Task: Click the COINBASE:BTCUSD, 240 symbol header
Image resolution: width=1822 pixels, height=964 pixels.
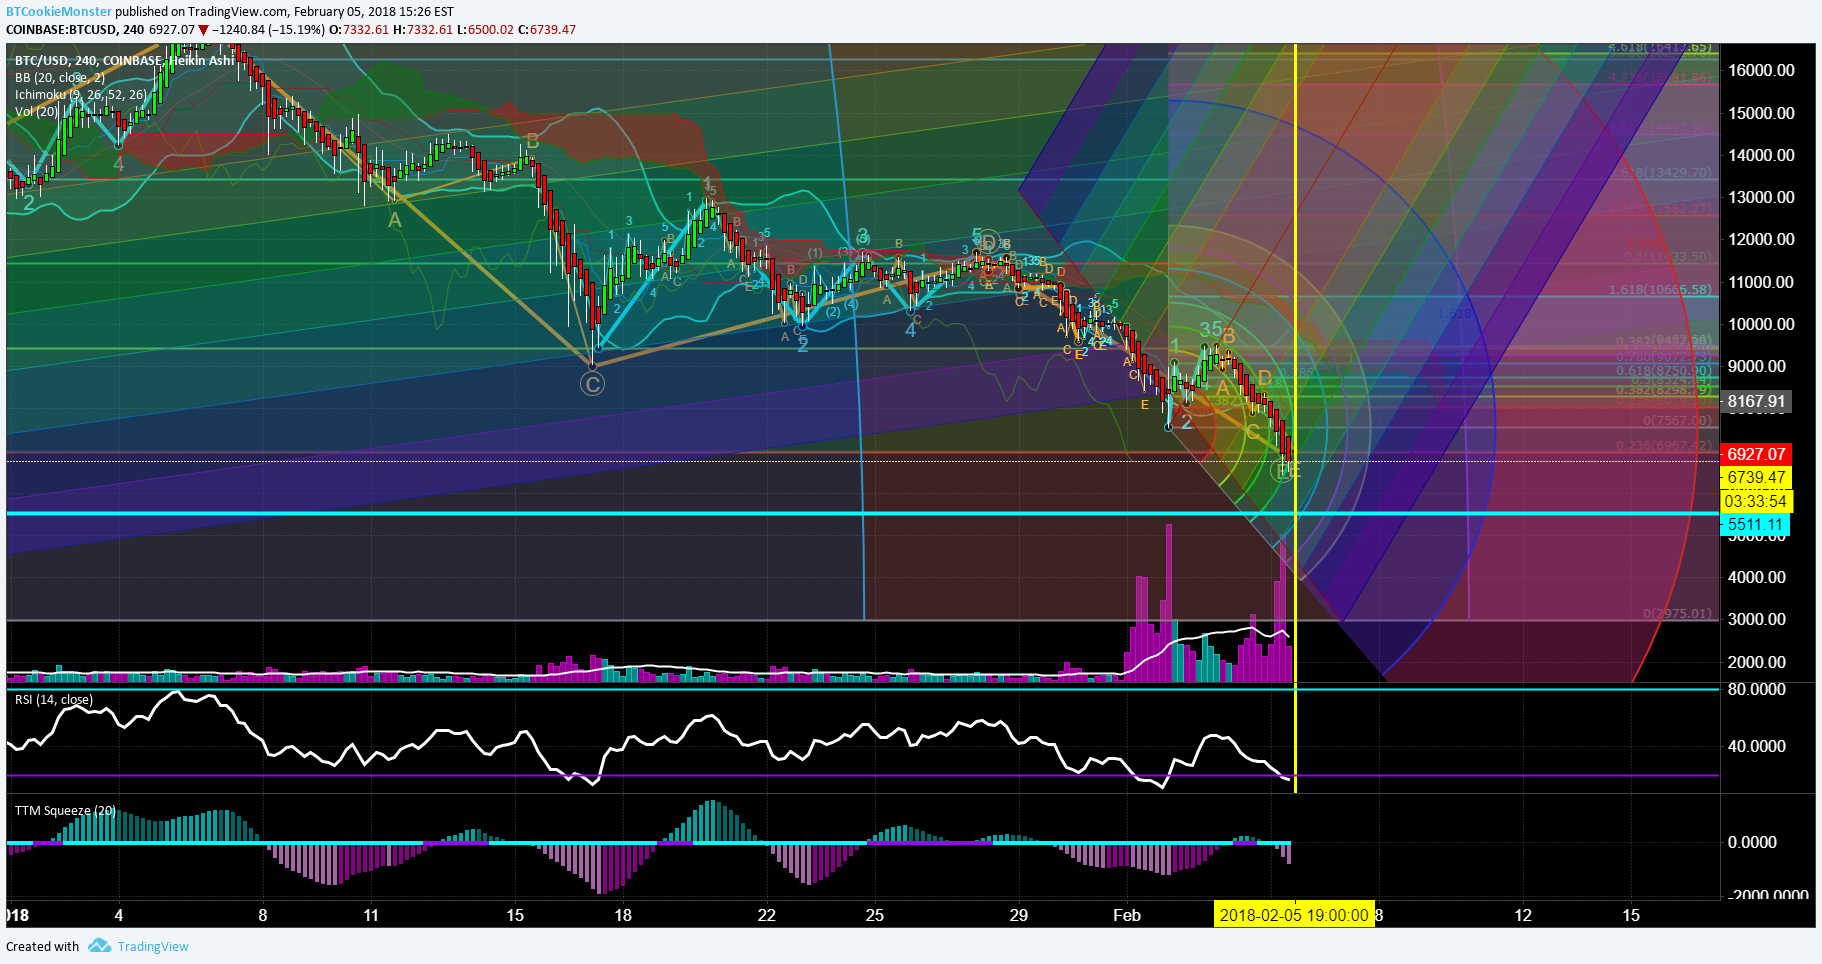Action: click(x=75, y=30)
